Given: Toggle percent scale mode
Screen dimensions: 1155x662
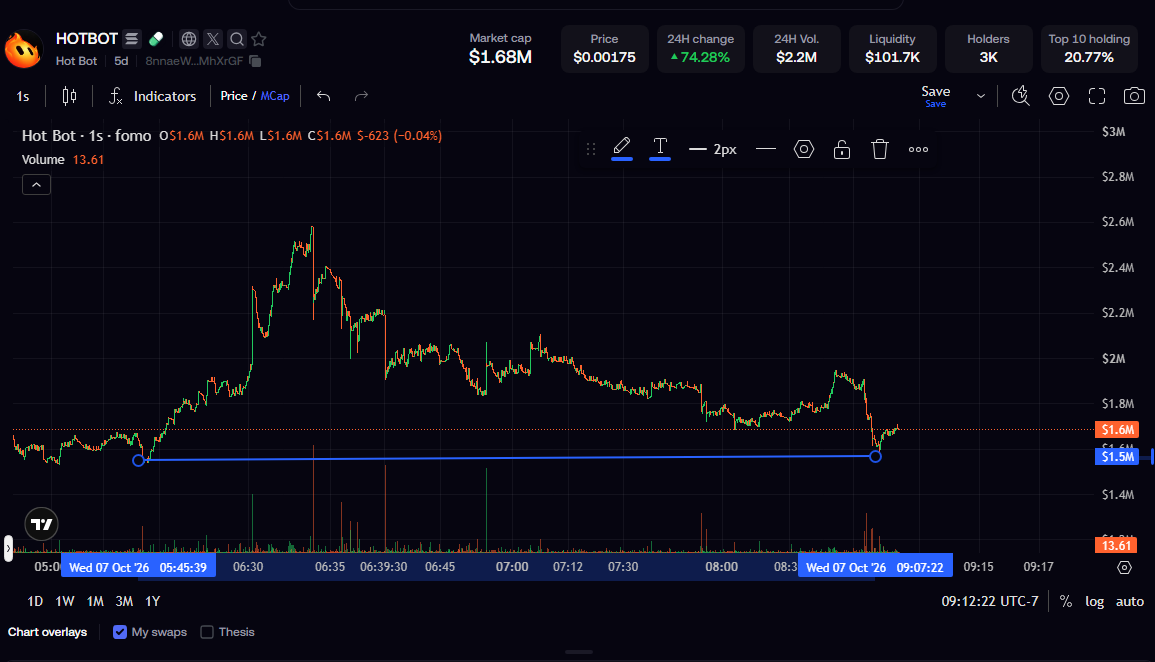Looking at the screenshot, I should (x=1066, y=602).
